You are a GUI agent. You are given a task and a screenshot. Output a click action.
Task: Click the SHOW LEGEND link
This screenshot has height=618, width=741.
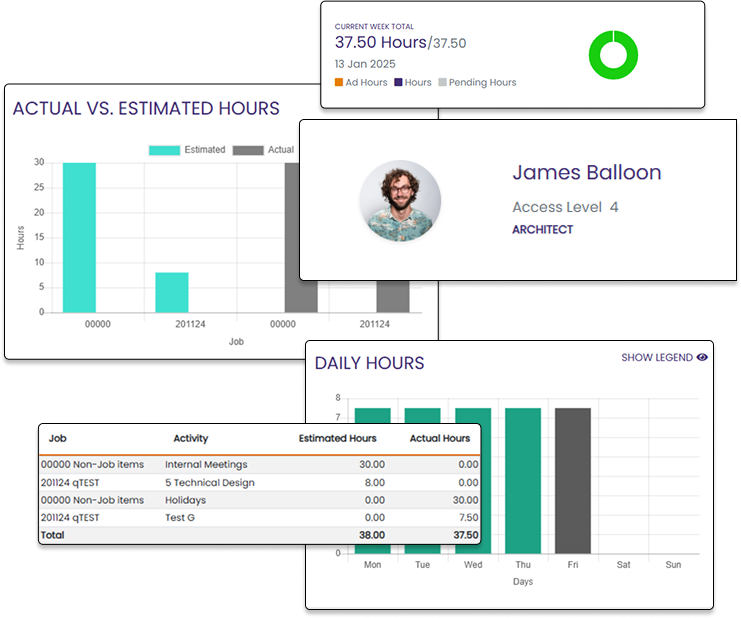coord(657,357)
